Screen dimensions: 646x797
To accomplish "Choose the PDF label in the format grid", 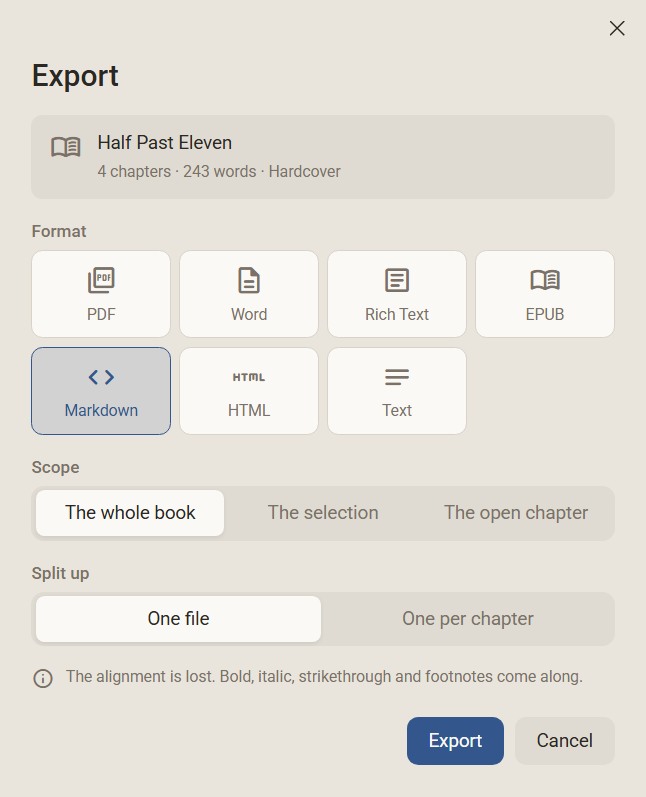I will coord(101,314).
